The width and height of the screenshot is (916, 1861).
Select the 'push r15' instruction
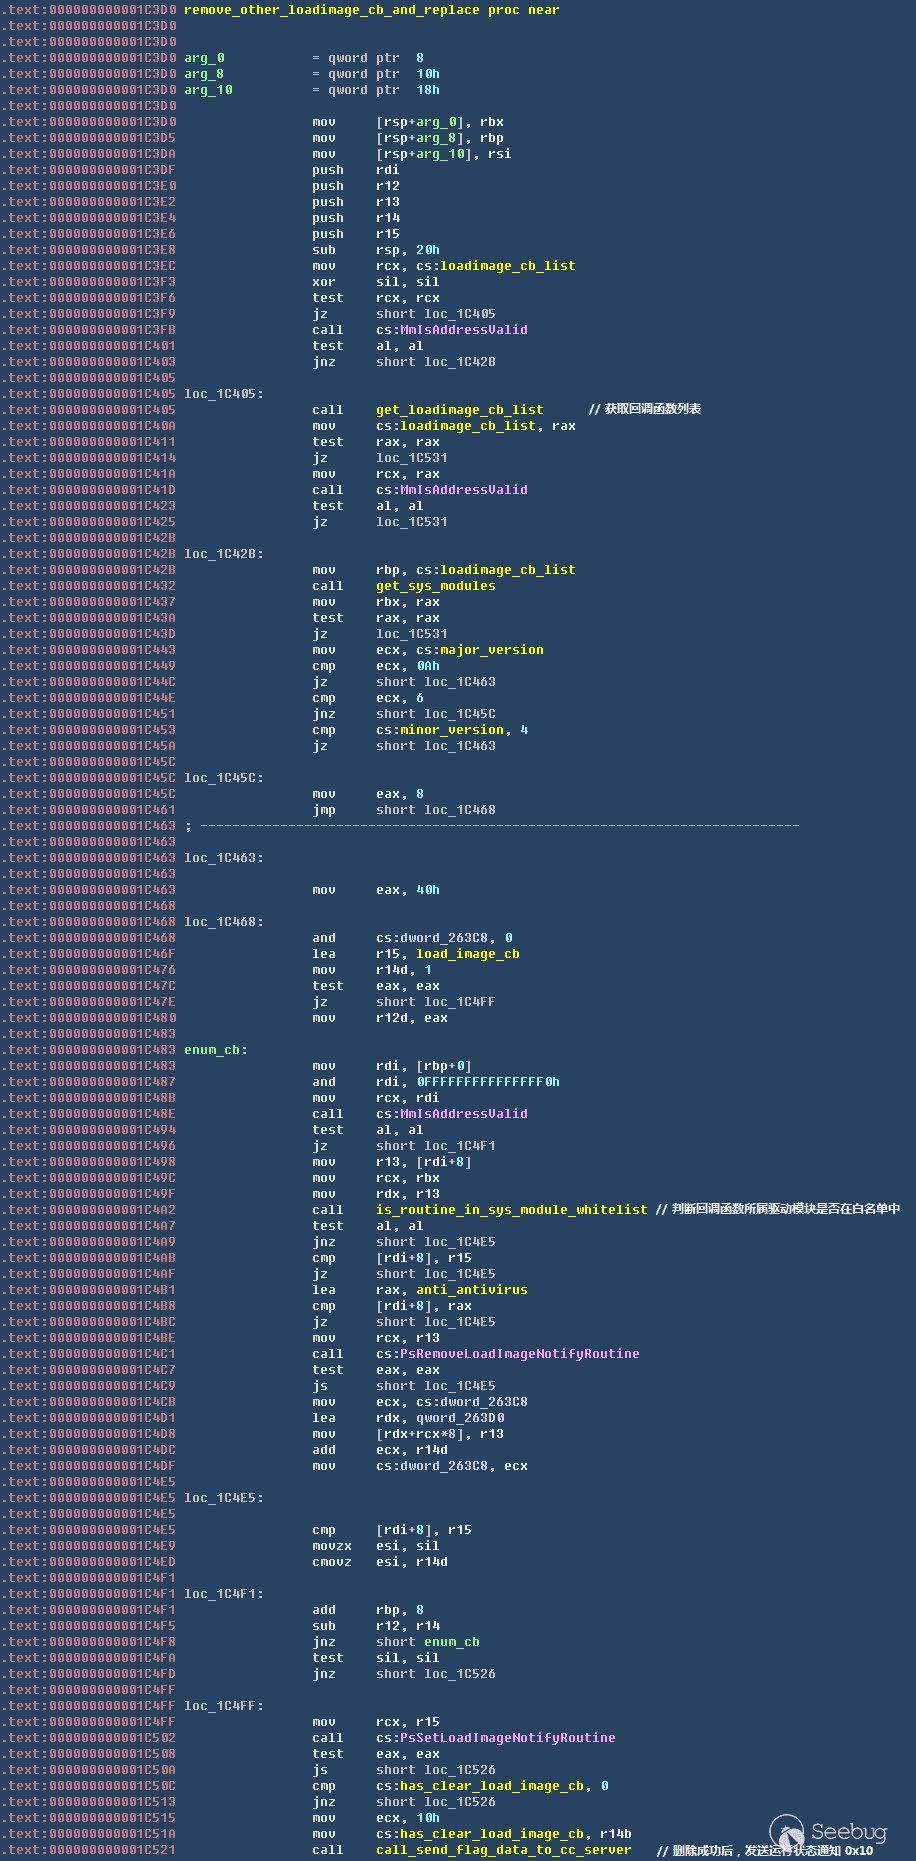[356, 234]
